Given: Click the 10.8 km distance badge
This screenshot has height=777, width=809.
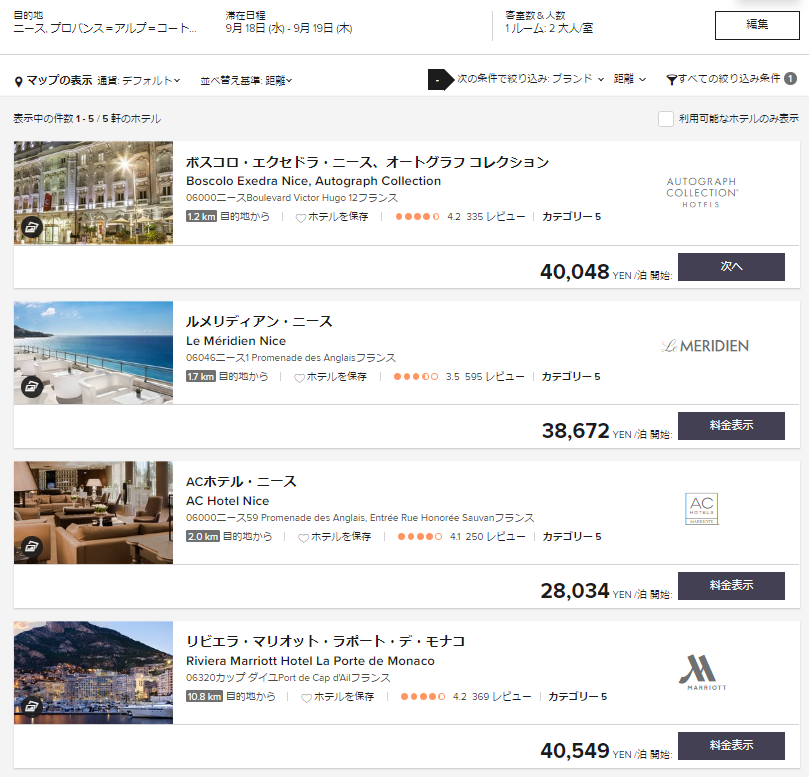Looking at the screenshot, I should point(204,697).
